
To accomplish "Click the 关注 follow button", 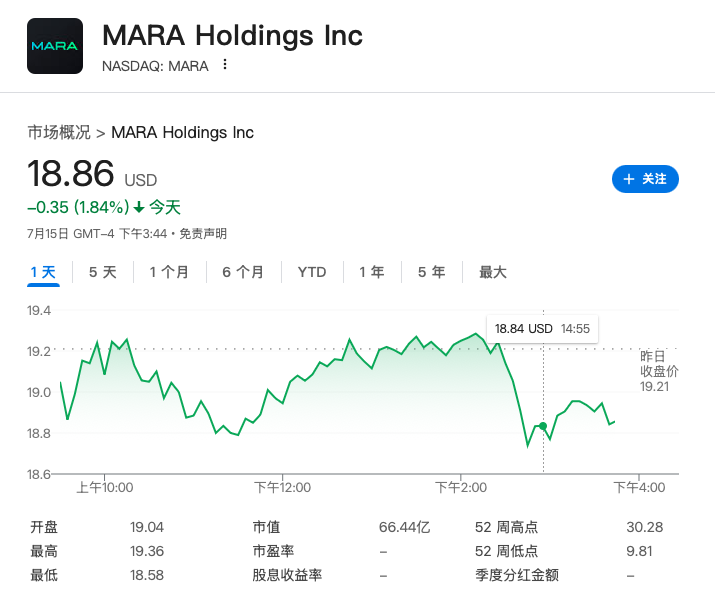I will click(x=645, y=179).
